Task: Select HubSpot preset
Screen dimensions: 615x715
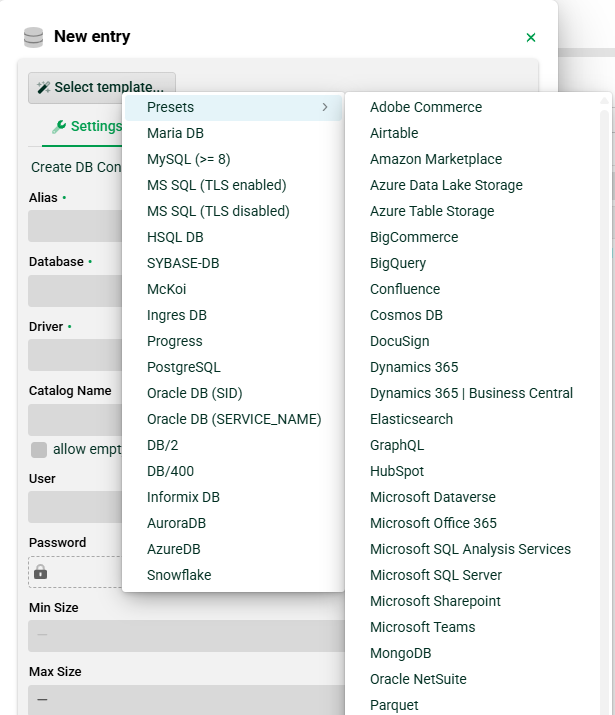Action: [x=473, y=471]
